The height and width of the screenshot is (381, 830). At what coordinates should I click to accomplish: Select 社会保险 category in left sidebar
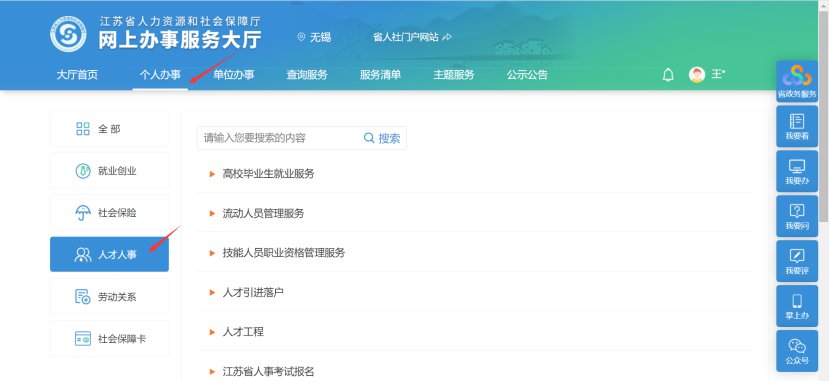point(110,213)
